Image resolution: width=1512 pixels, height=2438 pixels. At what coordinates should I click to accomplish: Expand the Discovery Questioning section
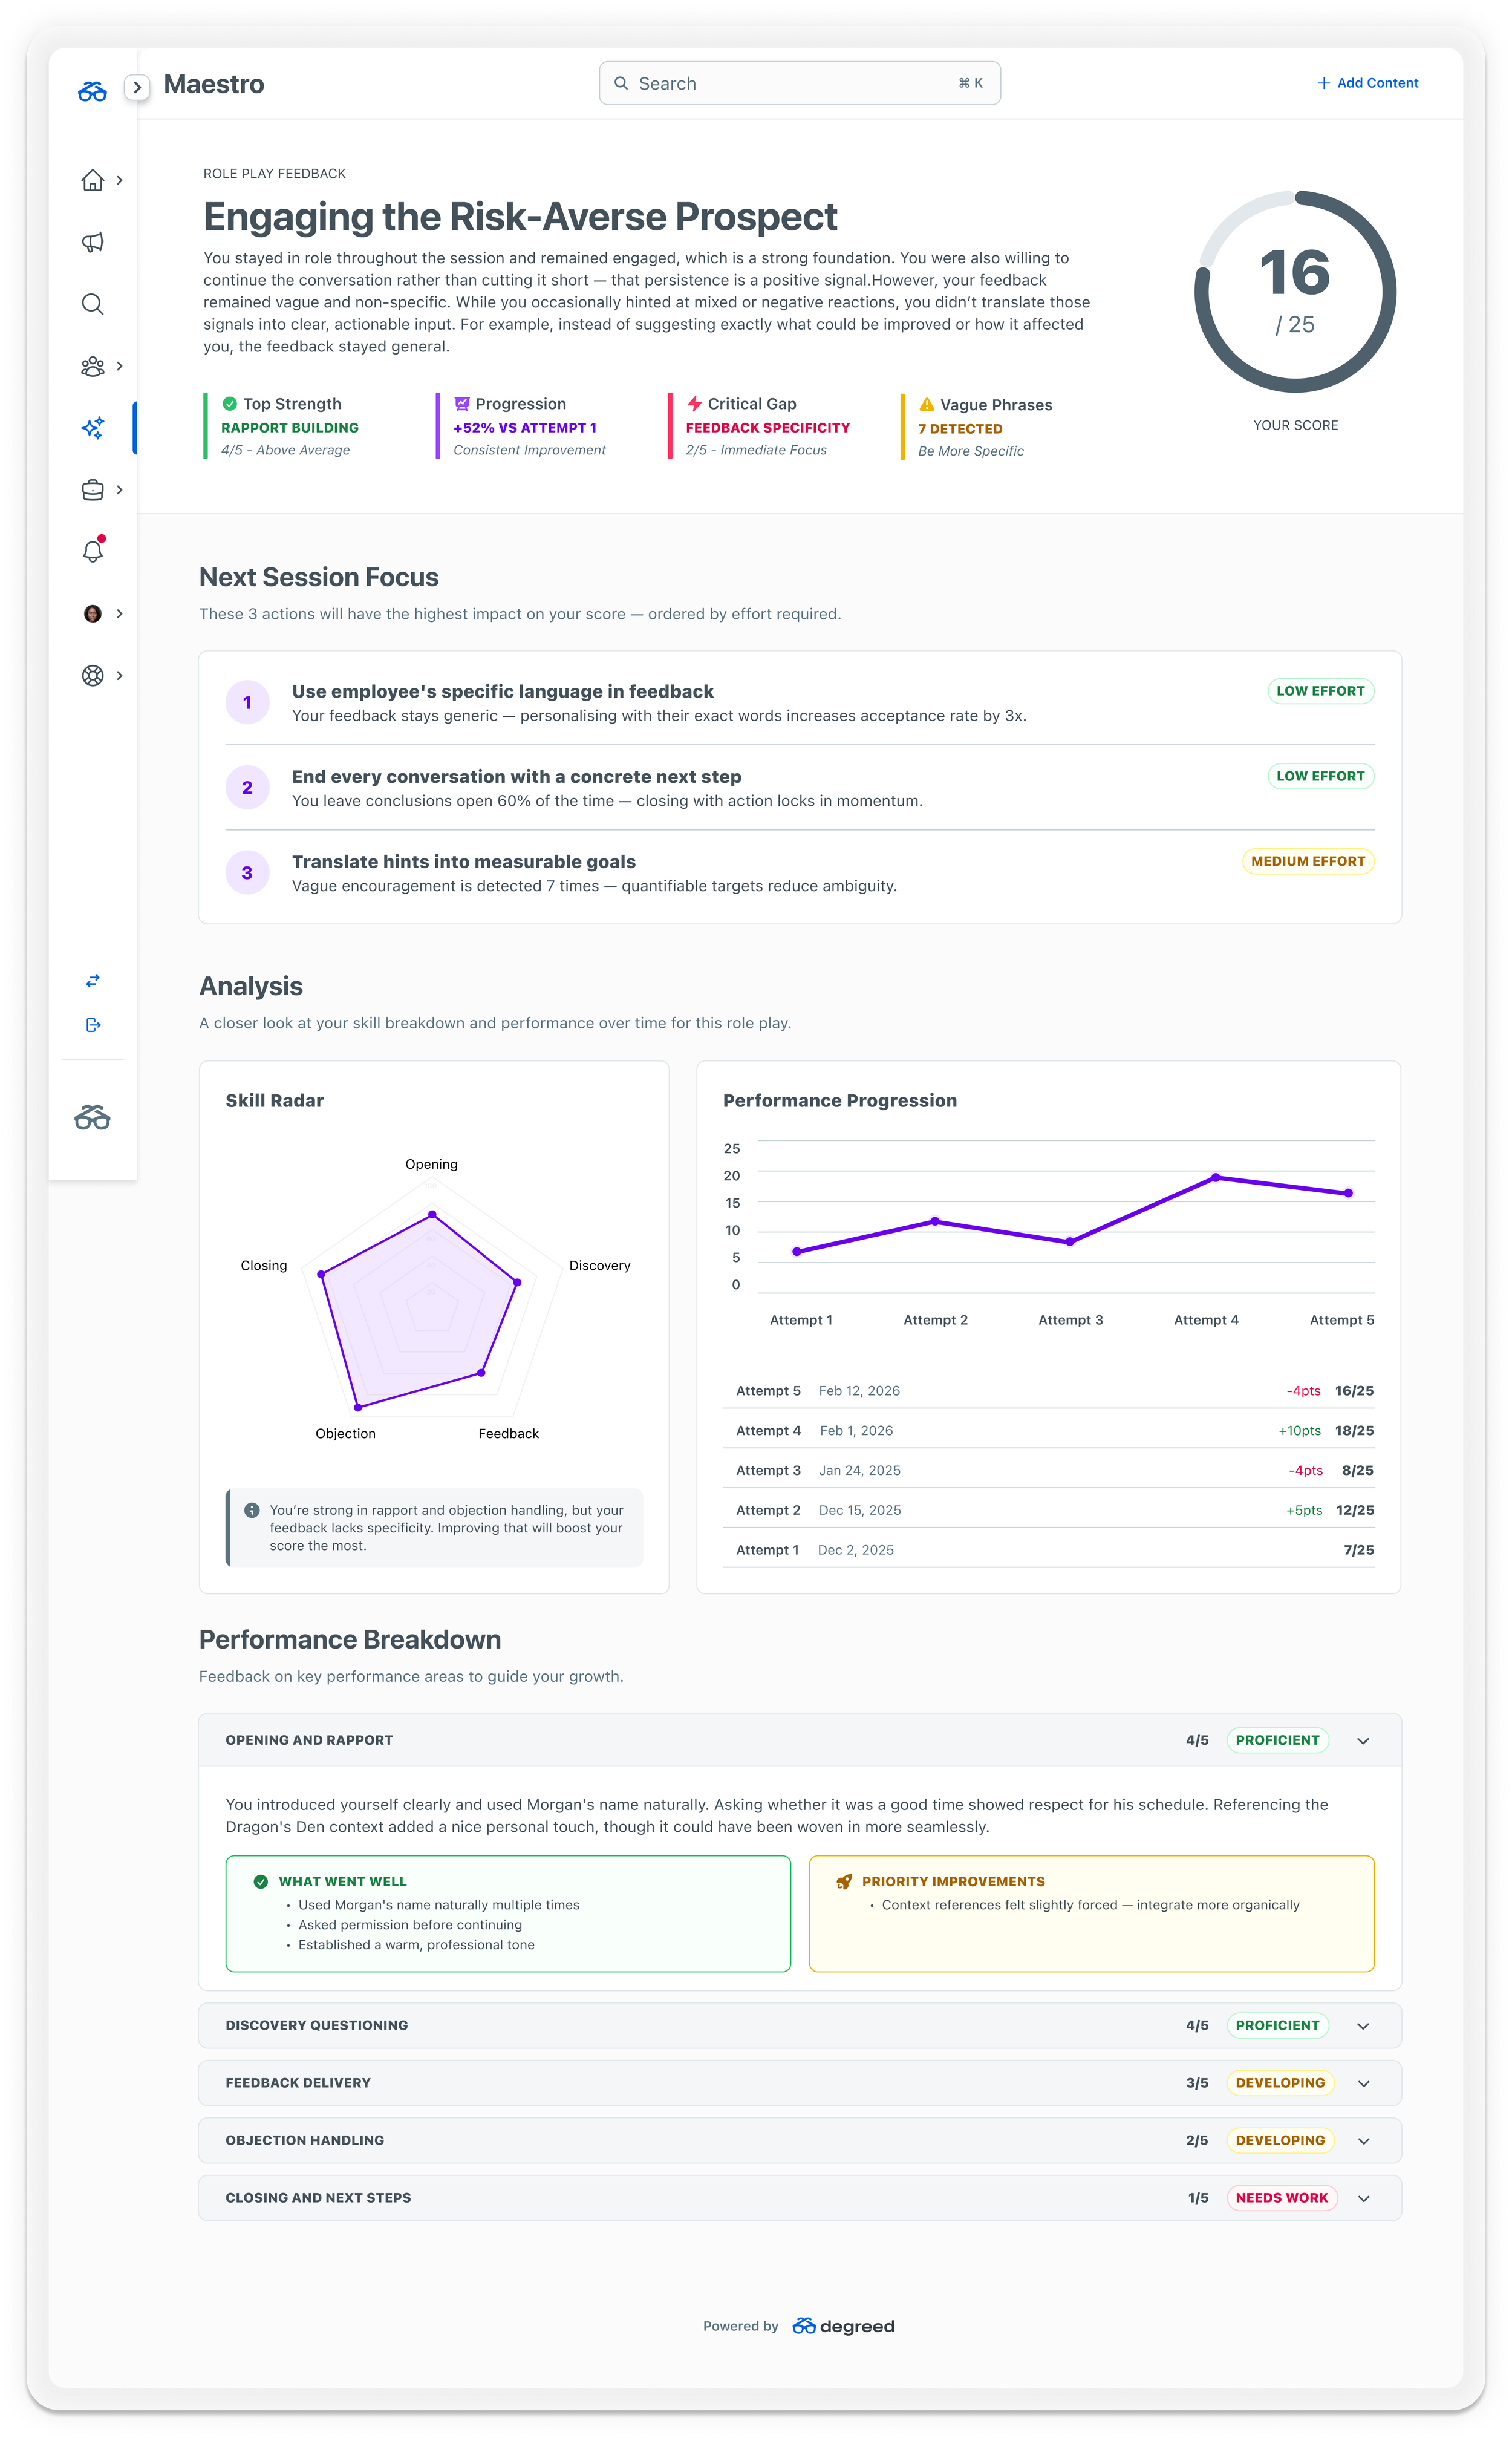coord(1363,2026)
